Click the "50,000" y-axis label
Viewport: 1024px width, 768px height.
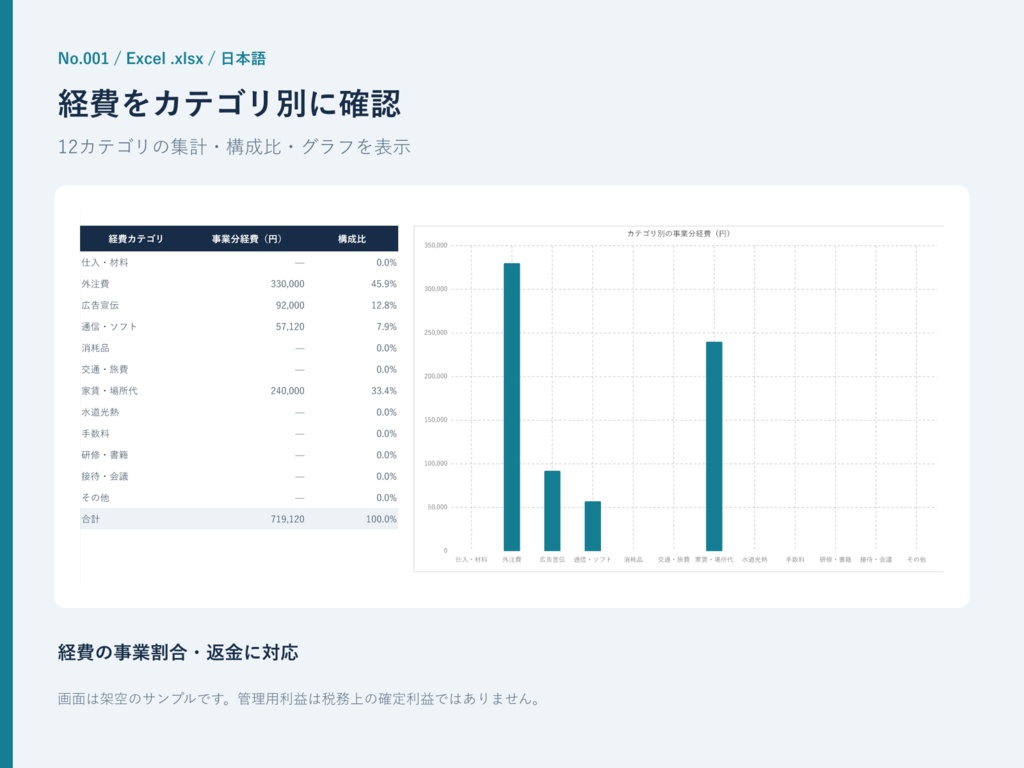coord(438,507)
